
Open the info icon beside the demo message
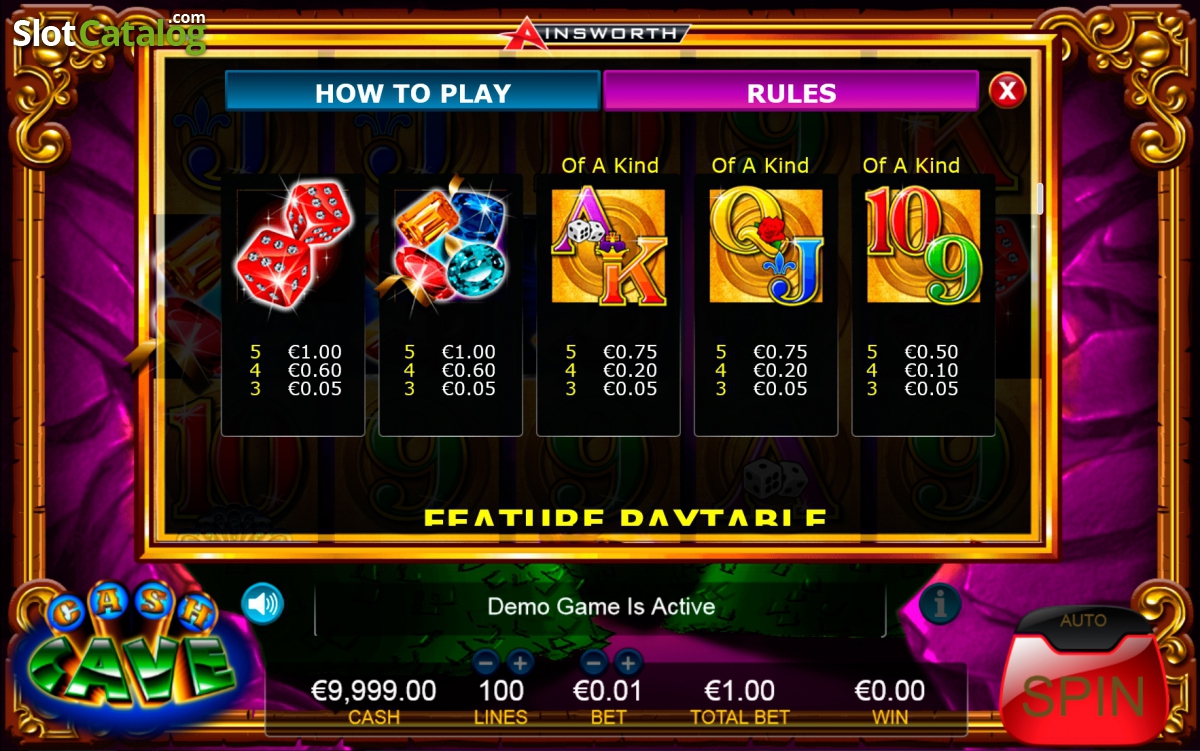pos(939,603)
